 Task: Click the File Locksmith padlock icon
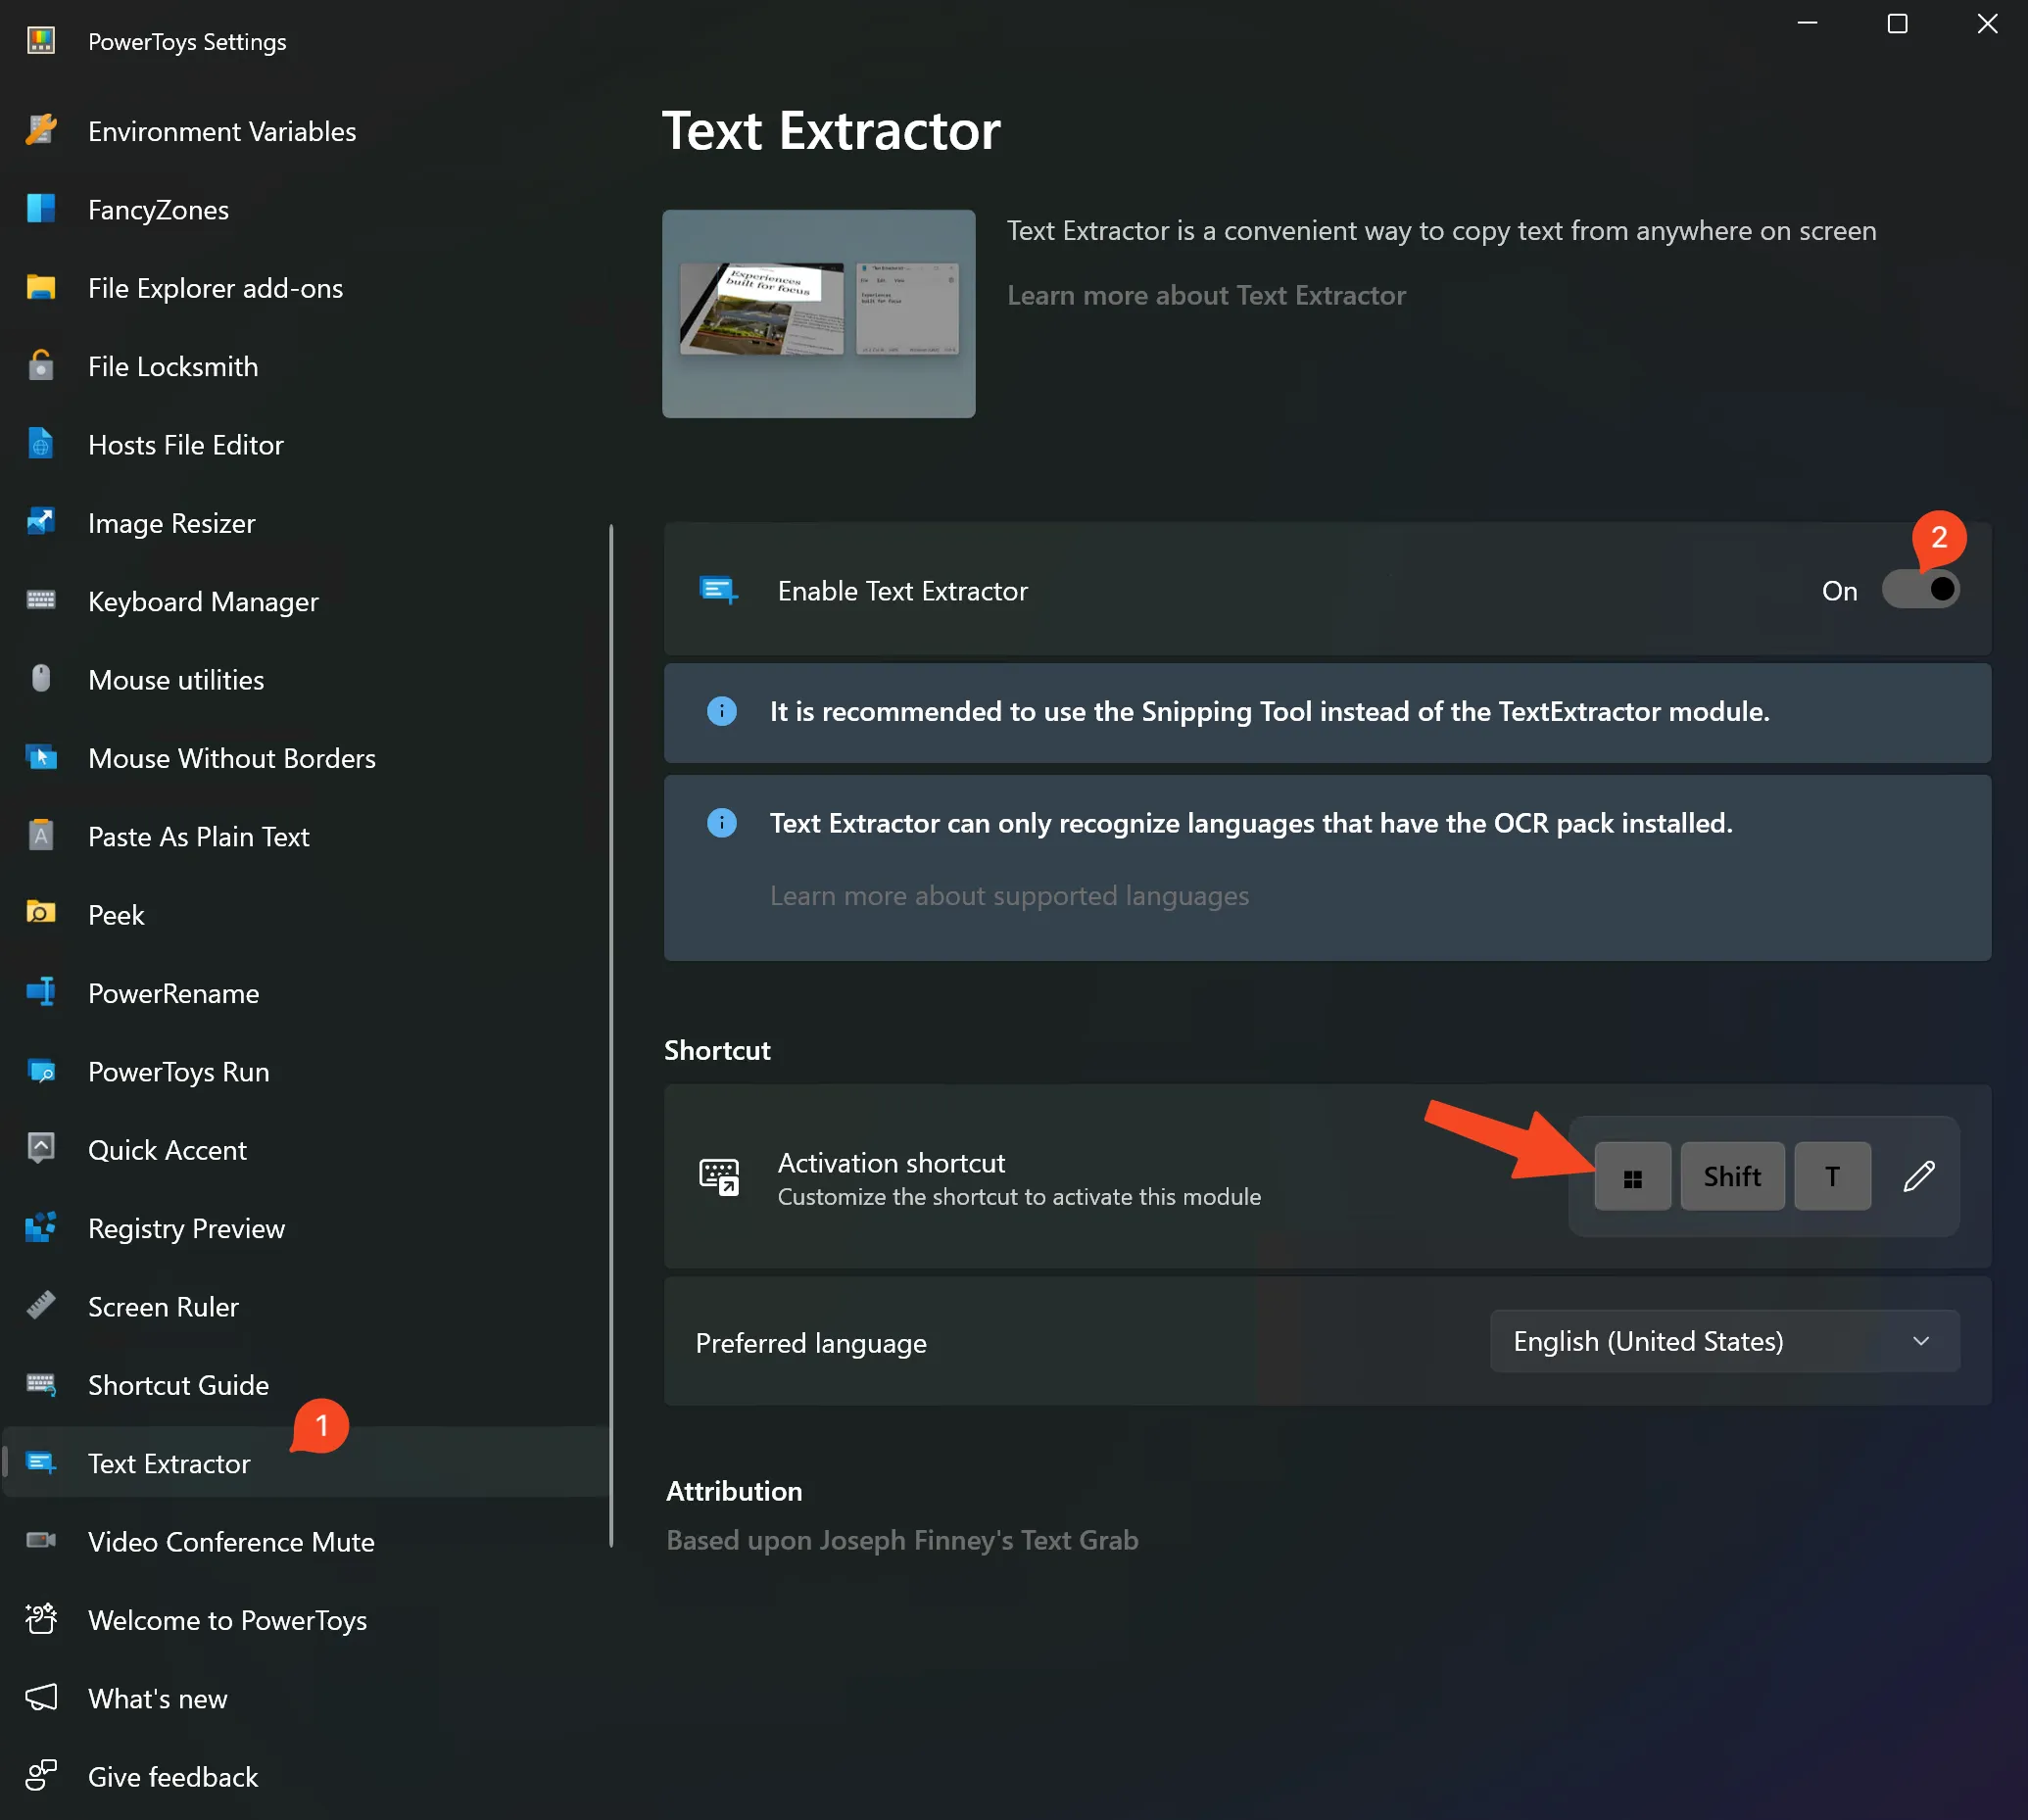click(x=41, y=366)
